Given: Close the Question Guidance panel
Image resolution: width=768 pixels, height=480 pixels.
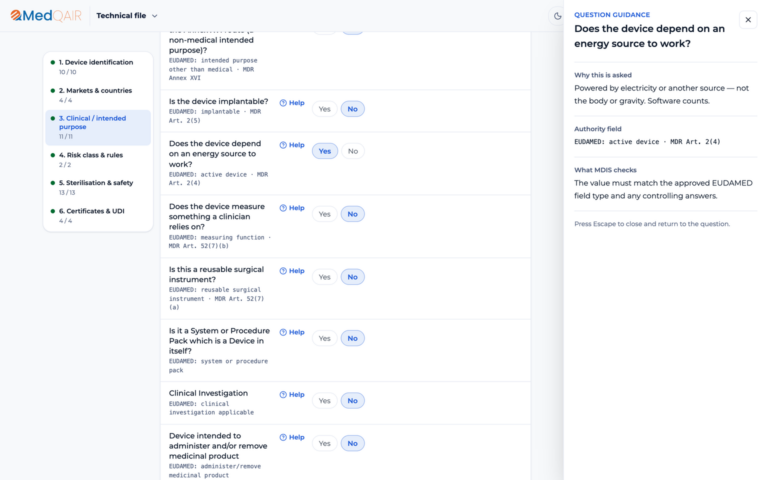Looking at the screenshot, I should [x=748, y=20].
